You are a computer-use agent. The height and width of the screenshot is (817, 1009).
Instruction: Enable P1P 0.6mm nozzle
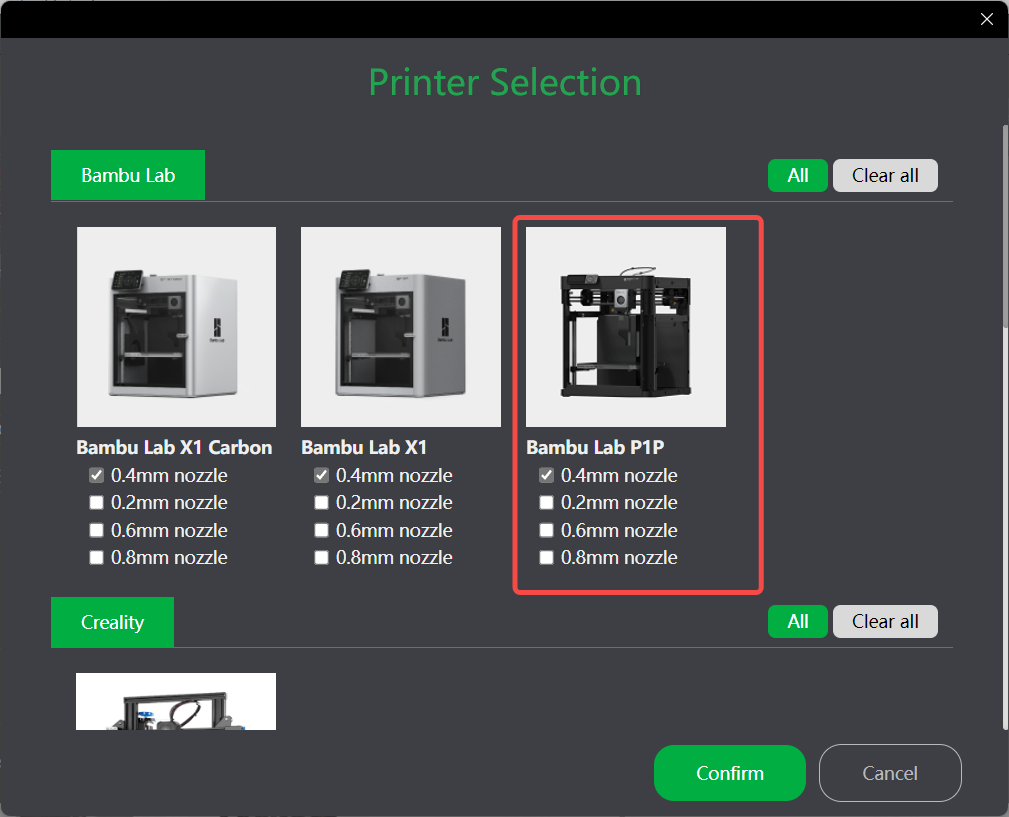point(546,530)
